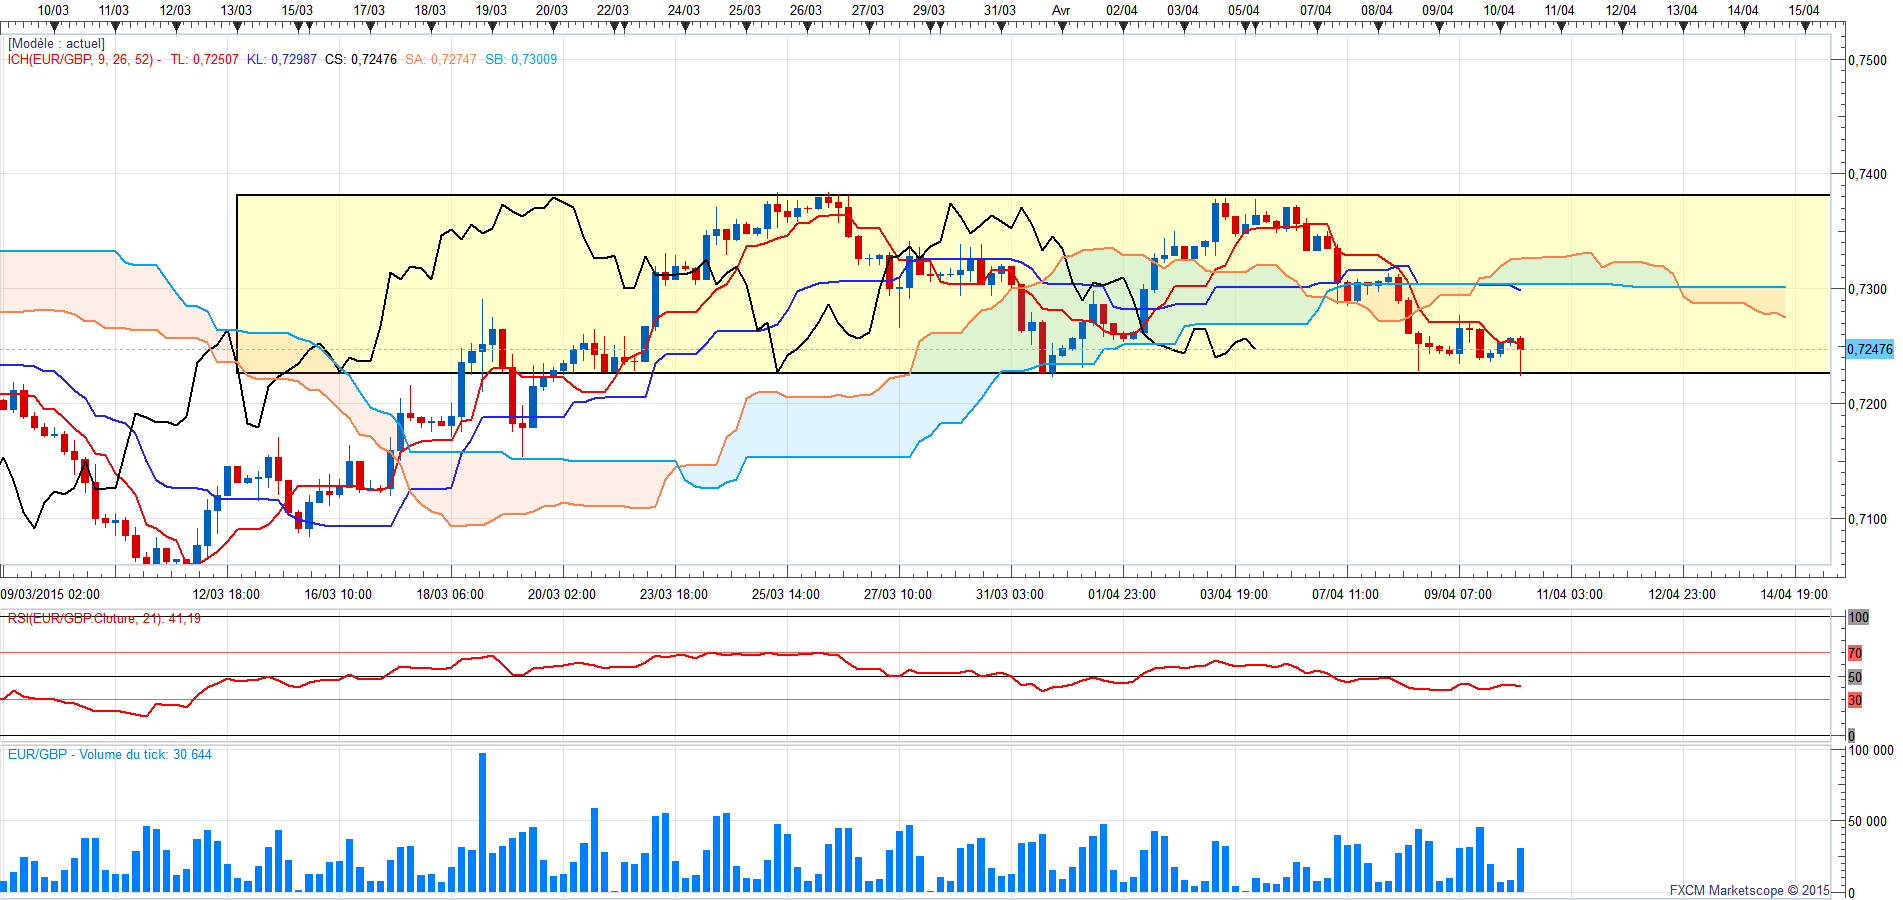The height and width of the screenshot is (900, 1903).
Task: Click the "01/04 23:00" time label
Action: 1122,594
